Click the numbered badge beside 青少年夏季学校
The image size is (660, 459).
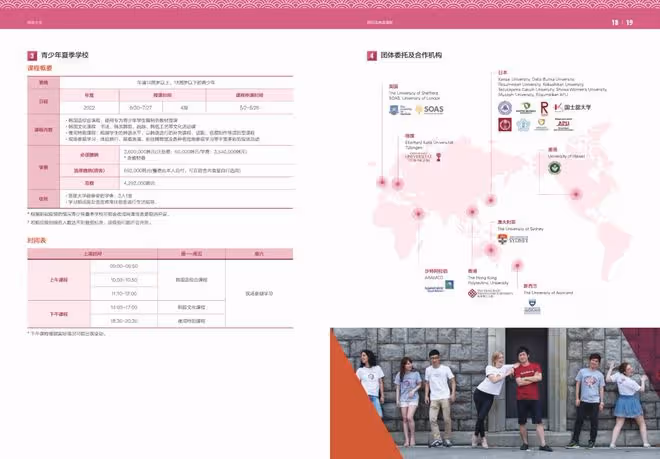32,56
